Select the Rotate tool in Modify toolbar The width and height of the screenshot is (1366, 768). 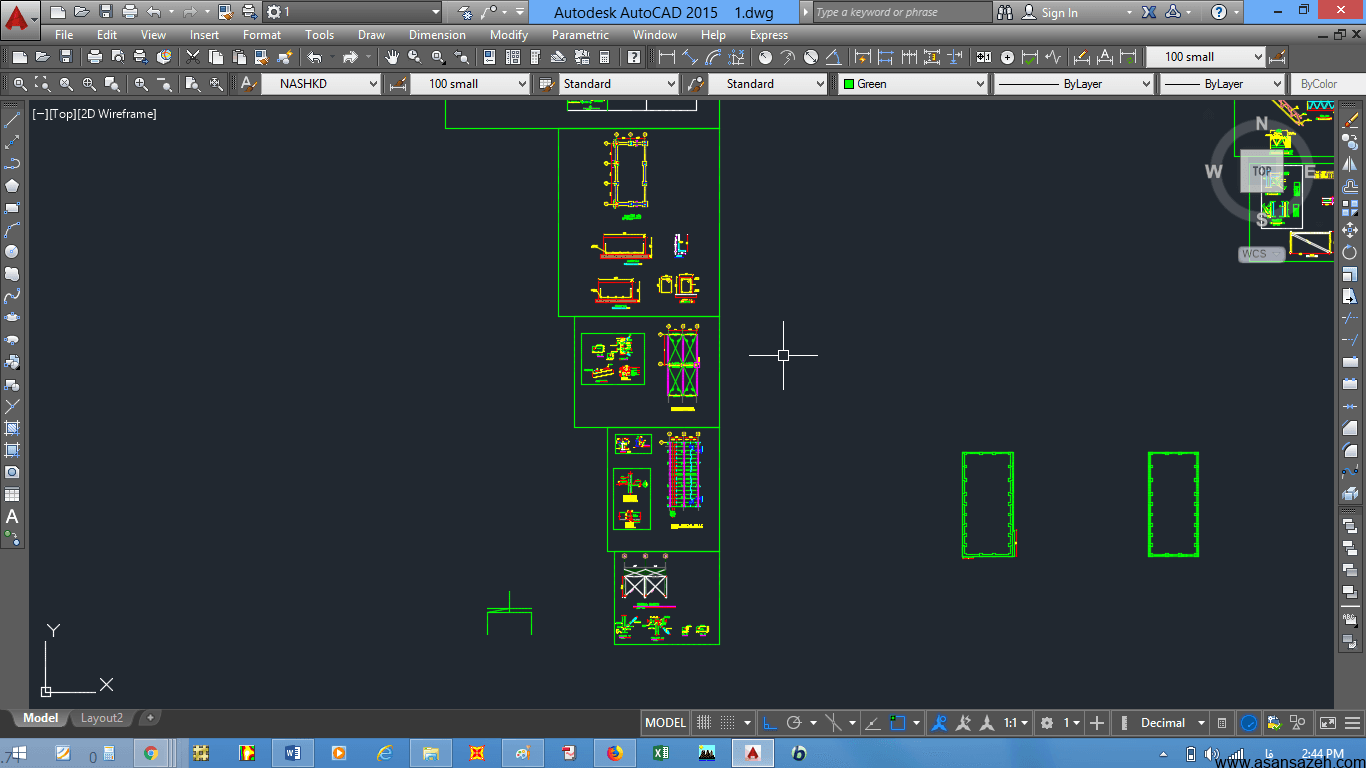(1350, 252)
